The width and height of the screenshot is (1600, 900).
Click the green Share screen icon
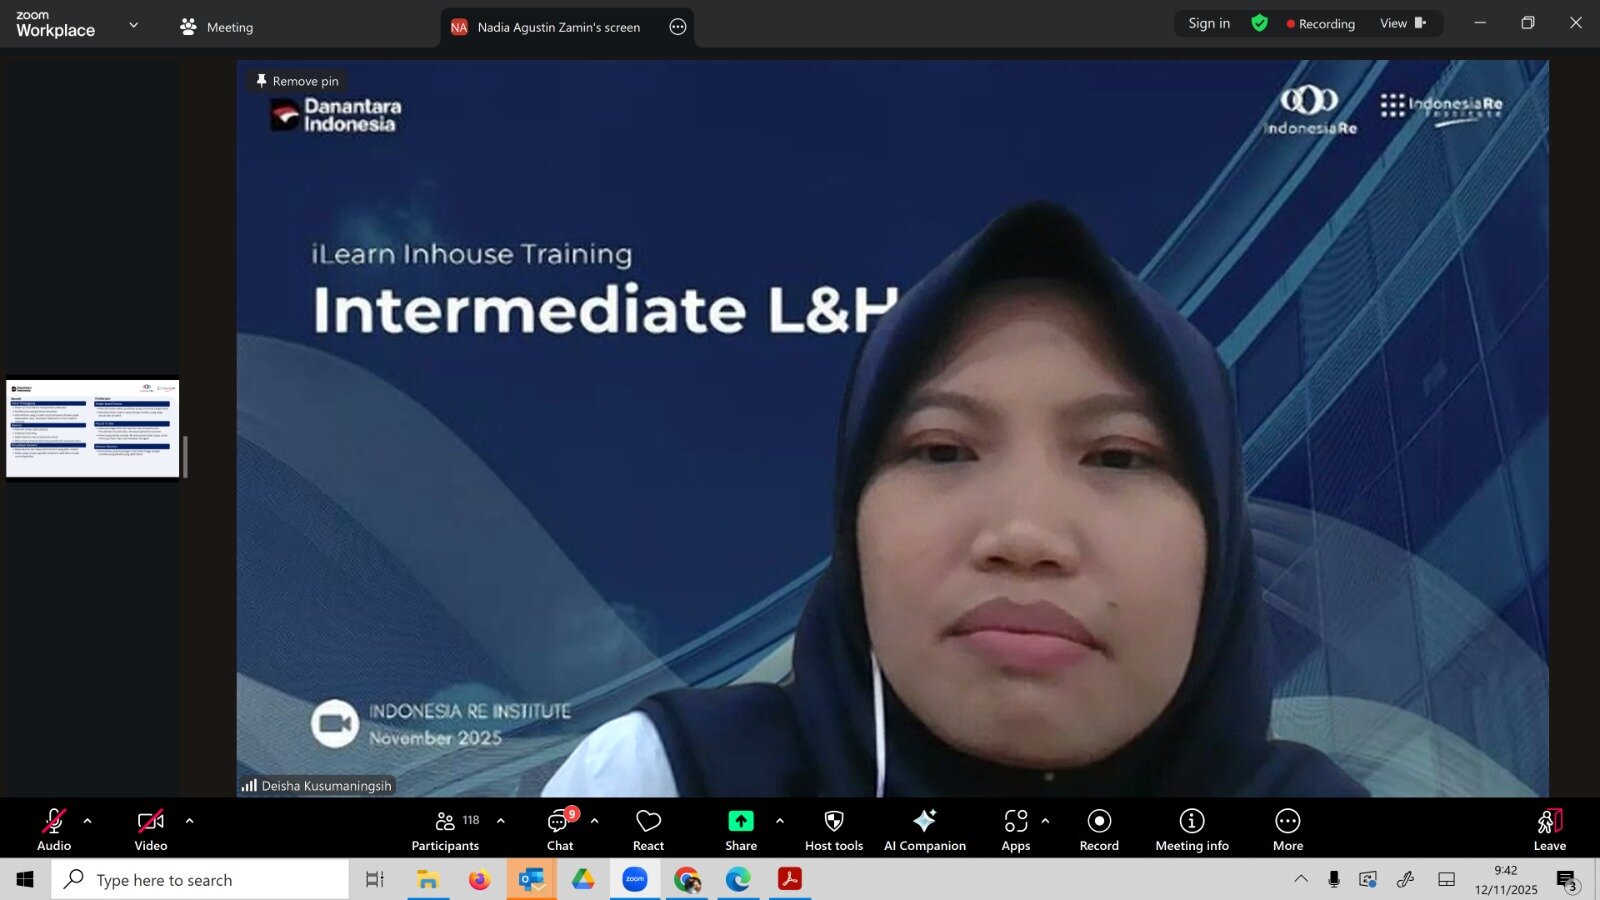[740, 821]
